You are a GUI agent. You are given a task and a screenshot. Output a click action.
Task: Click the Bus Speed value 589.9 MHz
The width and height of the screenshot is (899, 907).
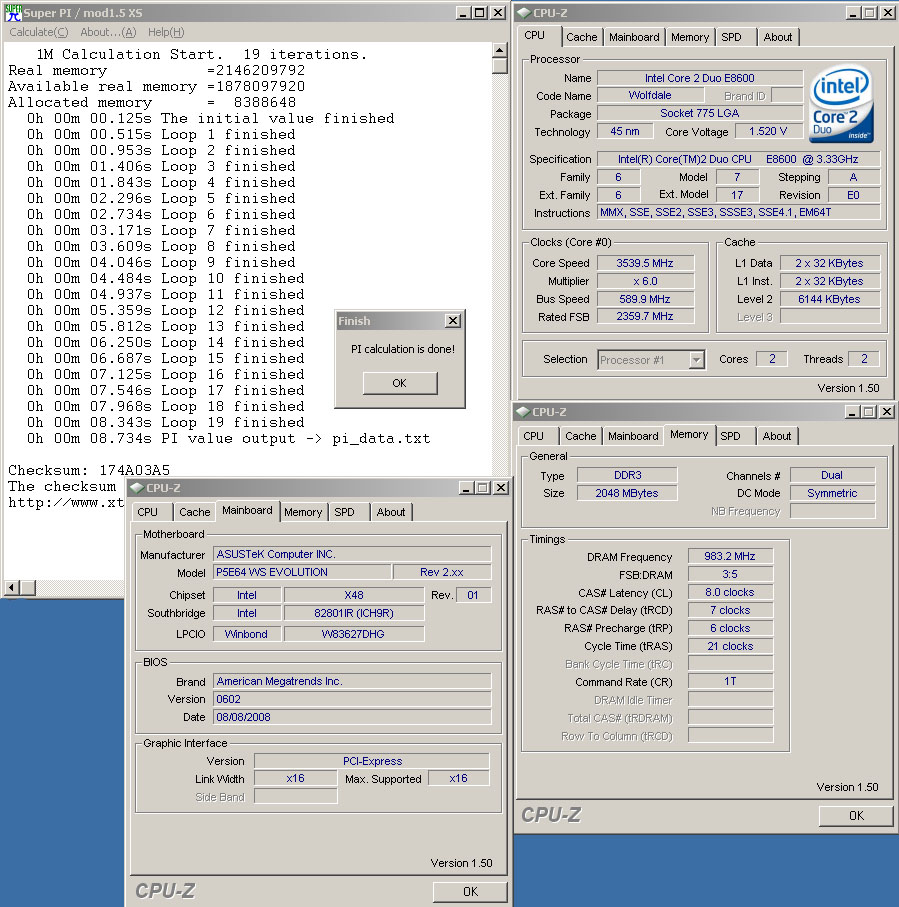645,299
